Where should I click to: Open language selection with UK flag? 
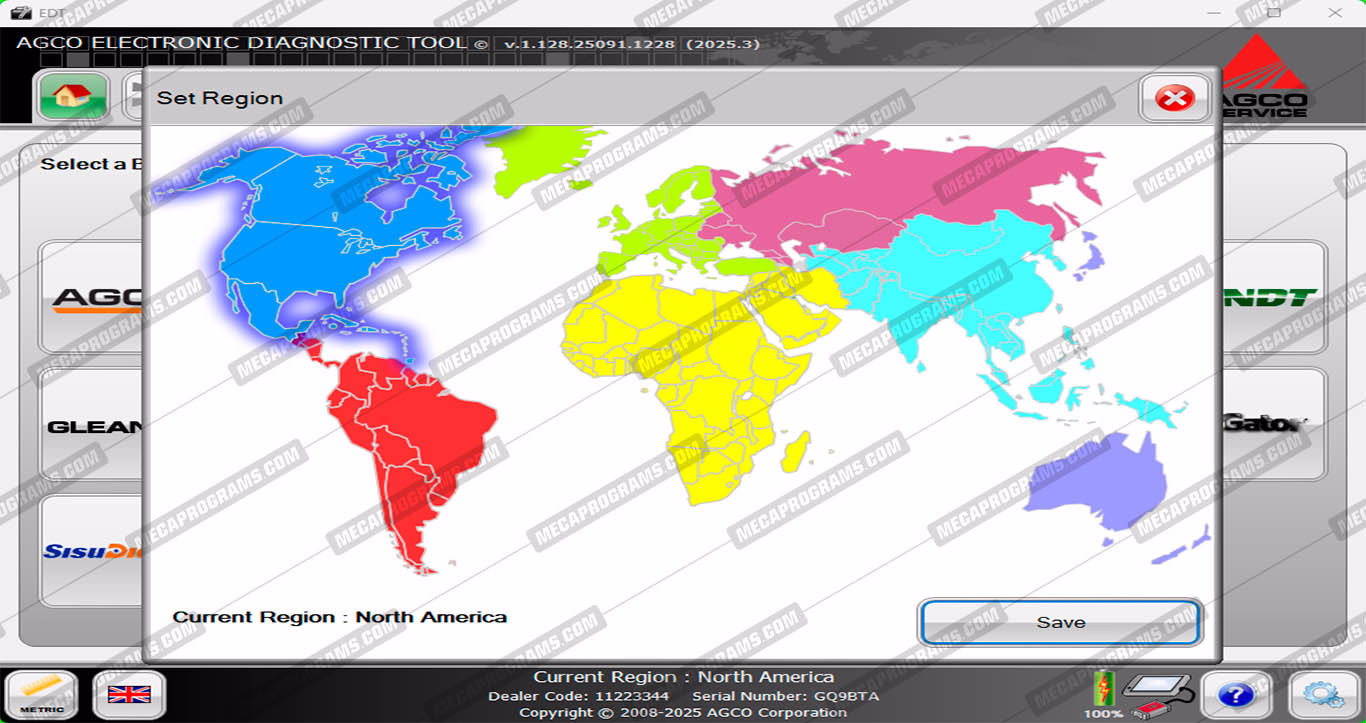129,694
